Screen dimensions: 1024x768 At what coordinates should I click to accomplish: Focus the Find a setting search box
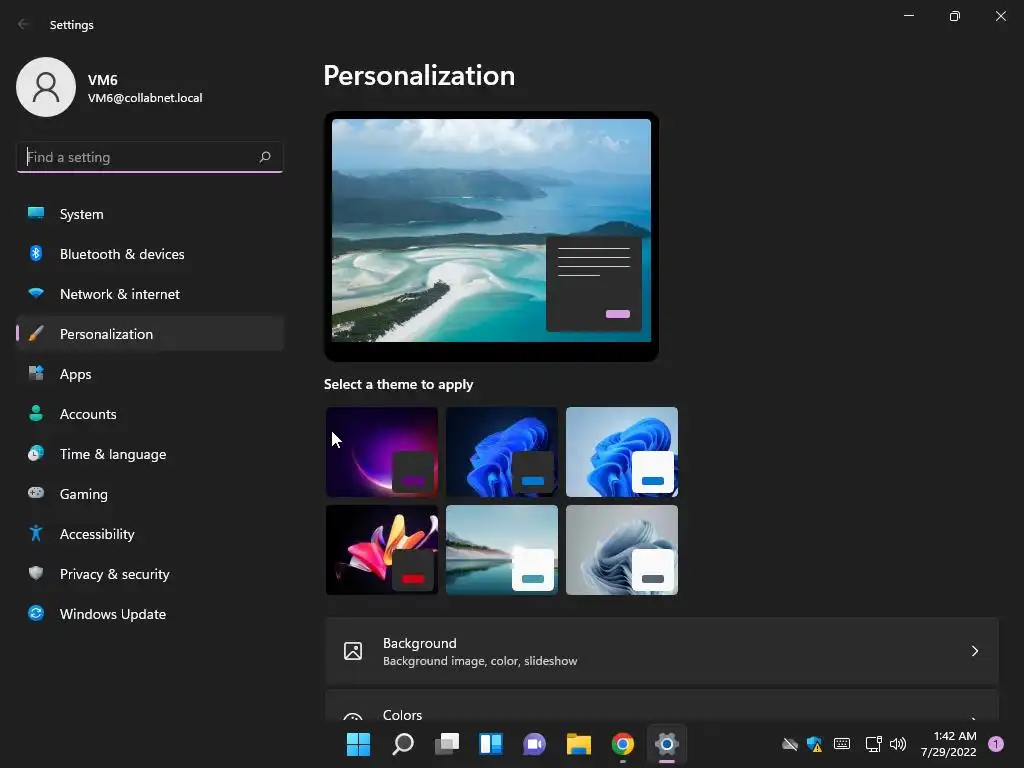pyautogui.click(x=150, y=157)
